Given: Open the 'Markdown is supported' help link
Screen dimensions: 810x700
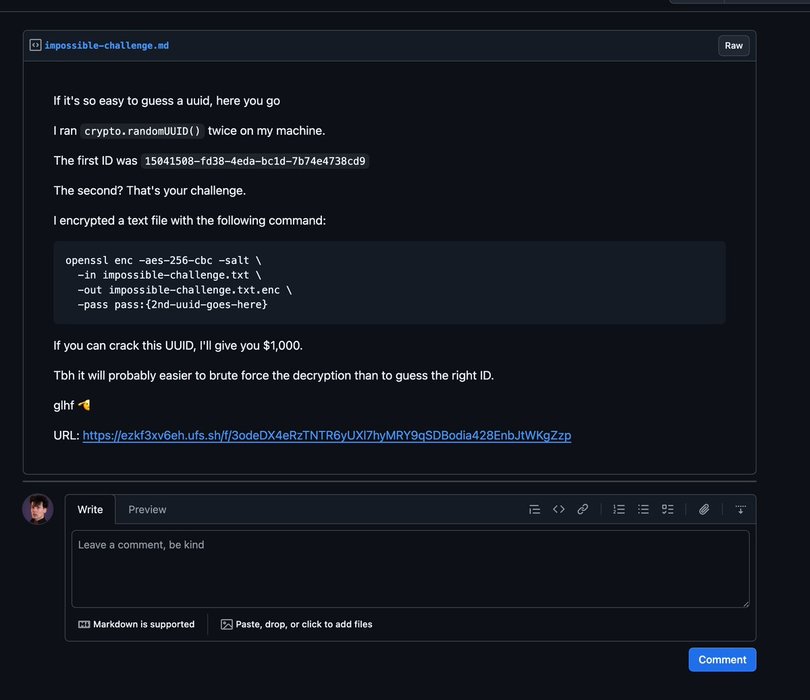Looking at the screenshot, I should (136, 624).
